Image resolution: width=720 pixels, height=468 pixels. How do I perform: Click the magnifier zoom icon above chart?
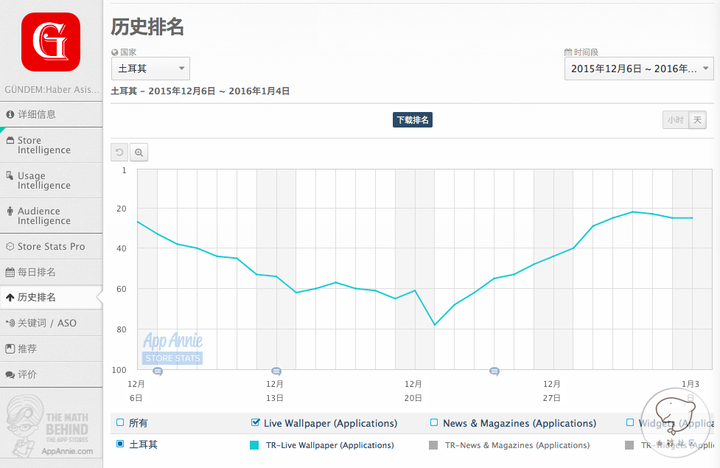[x=139, y=152]
